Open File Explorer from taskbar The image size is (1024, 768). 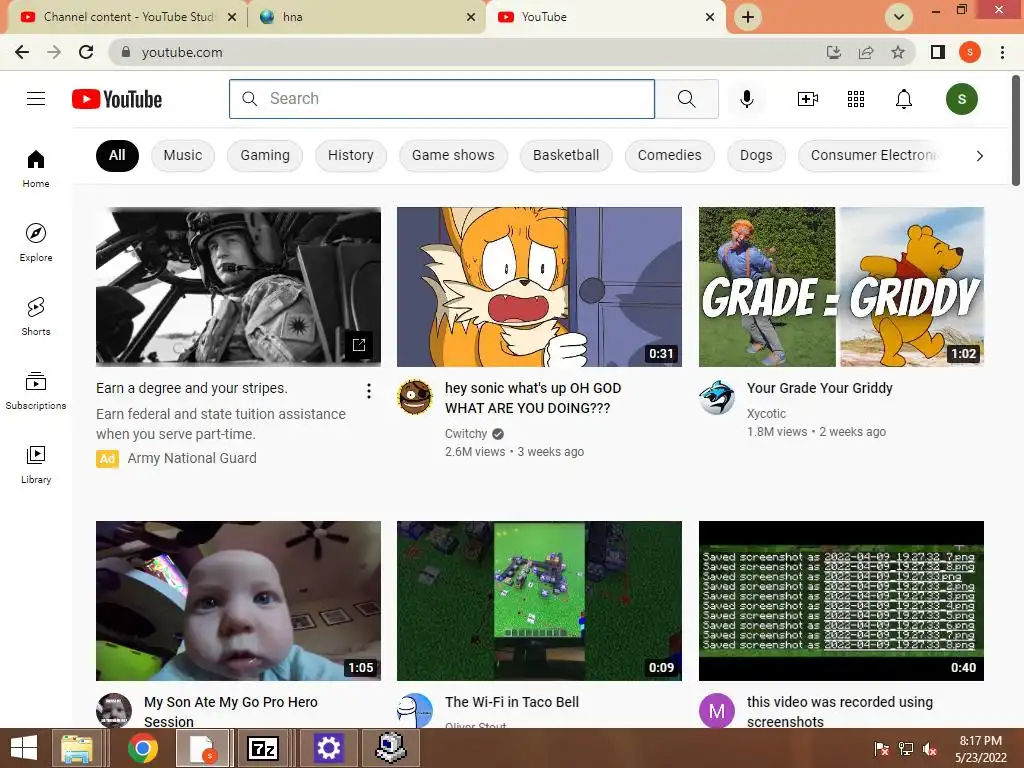coord(76,748)
